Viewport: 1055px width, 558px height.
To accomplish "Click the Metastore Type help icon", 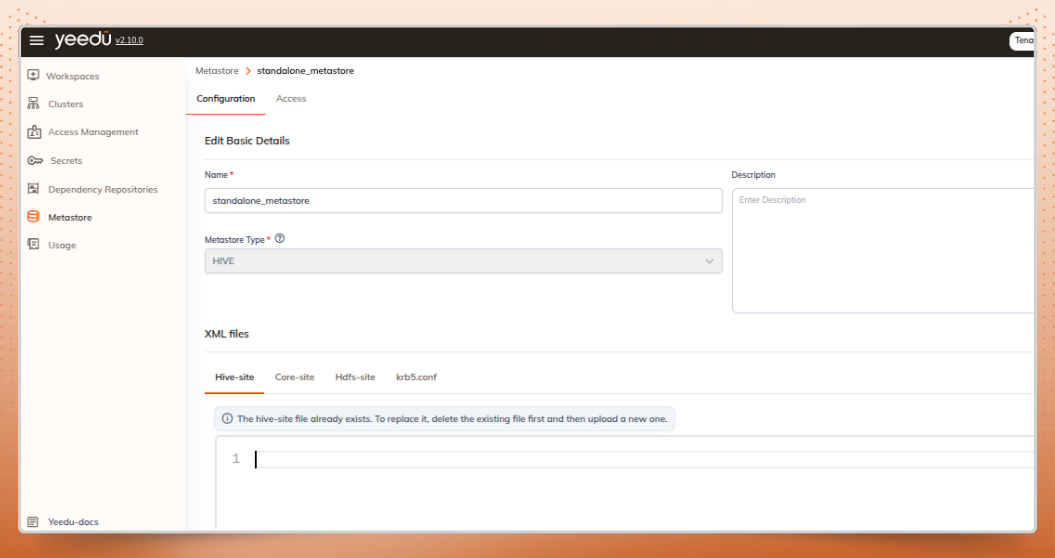I will coord(280,238).
